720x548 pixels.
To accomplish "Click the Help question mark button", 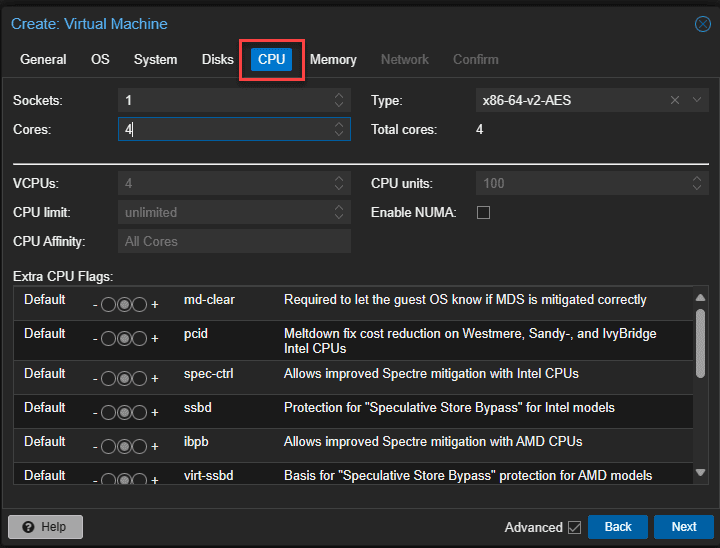I will pyautogui.click(x=45, y=527).
